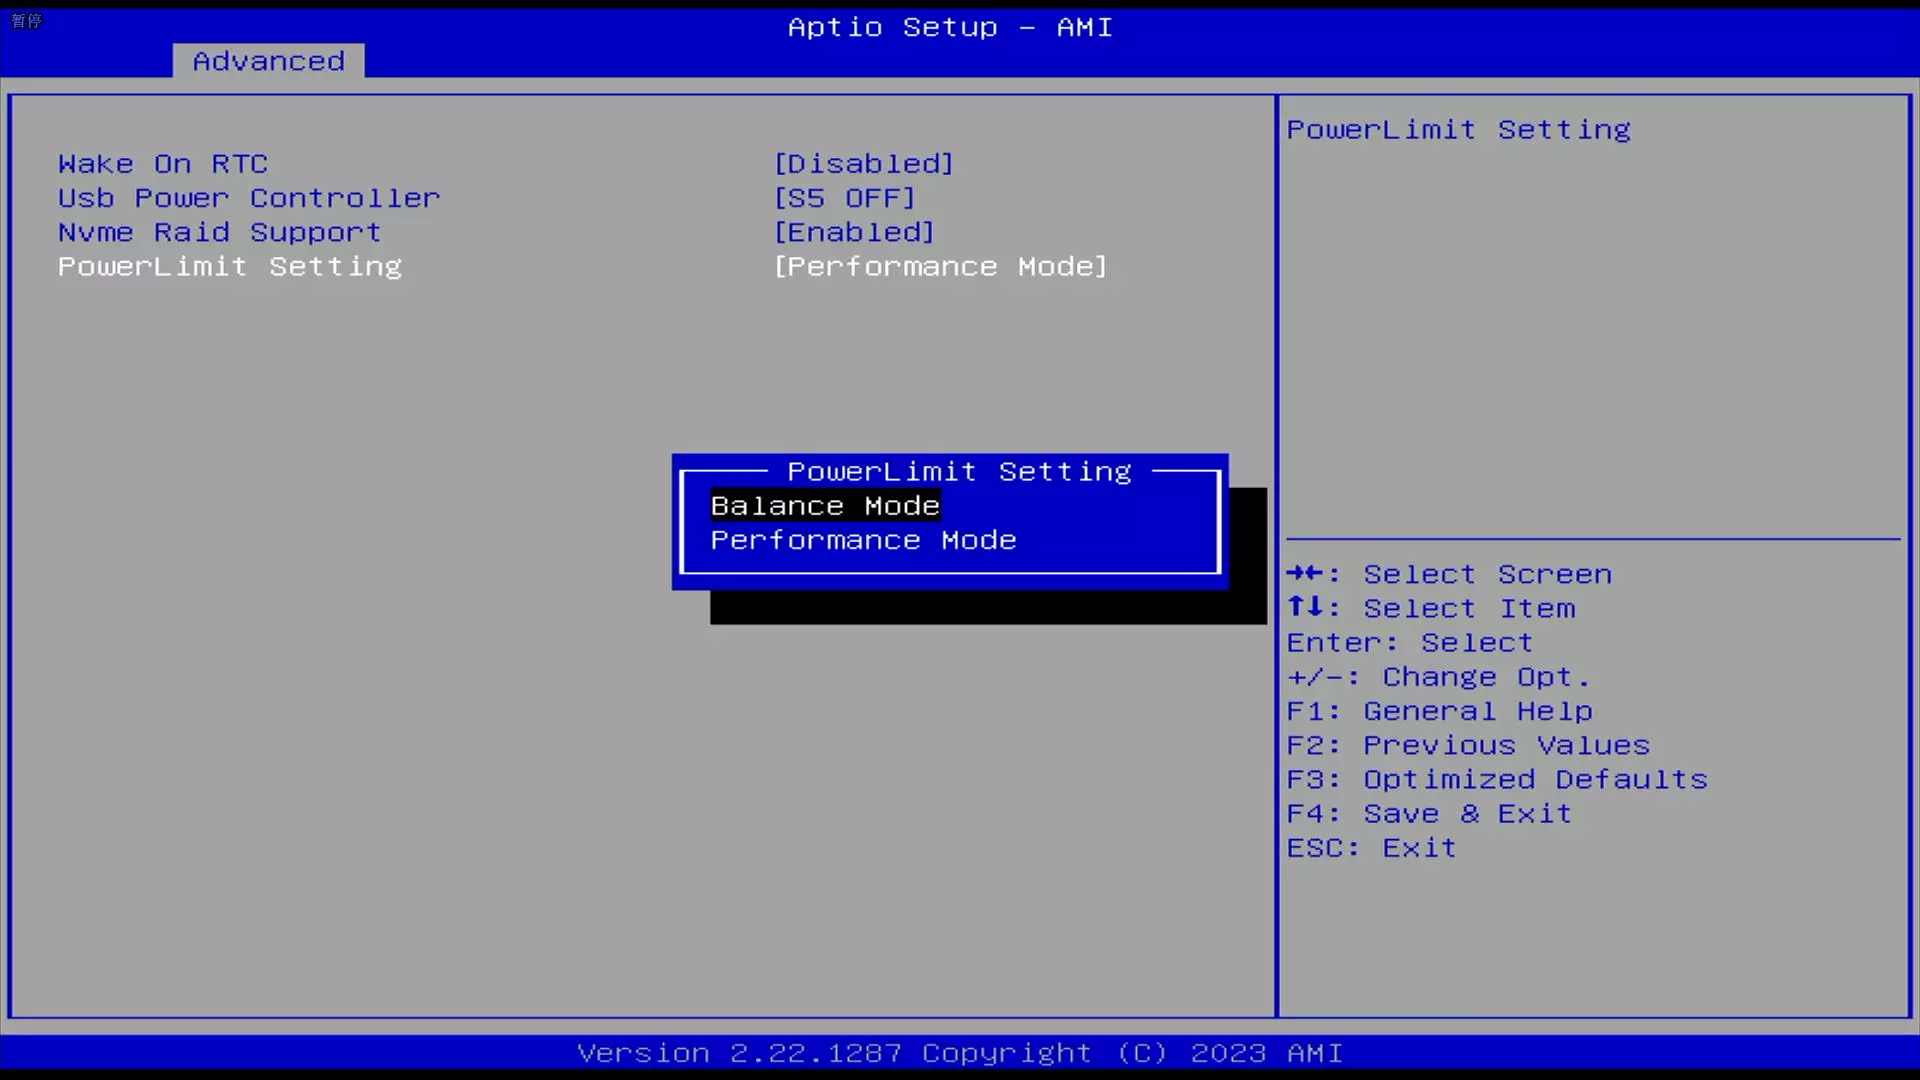Select the PowerLimit Setting row label
This screenshot has height=1080, width=1920.
[x=230, y=266]
